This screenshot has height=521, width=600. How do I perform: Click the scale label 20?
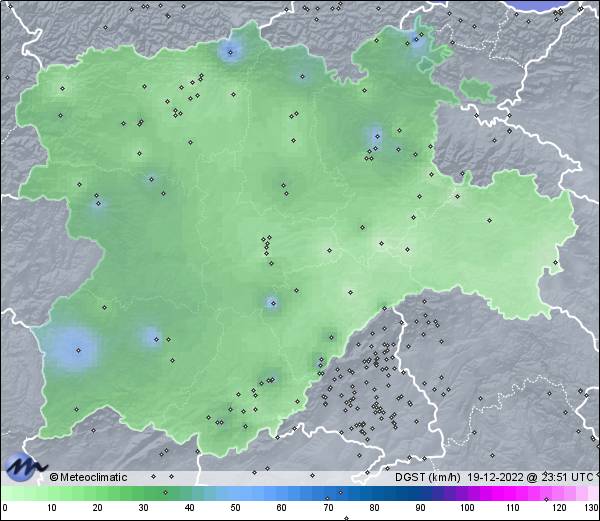point(98,508)
